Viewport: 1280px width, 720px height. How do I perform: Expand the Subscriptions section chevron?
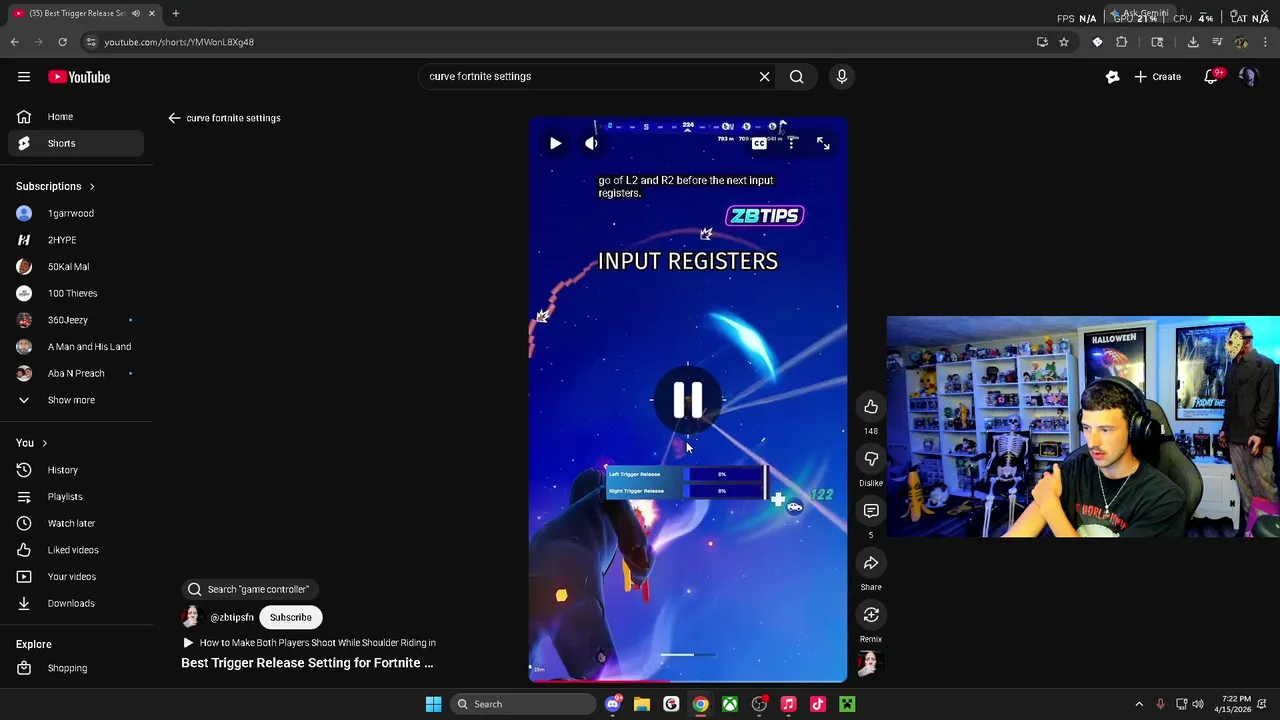click(x=92, y=186)
